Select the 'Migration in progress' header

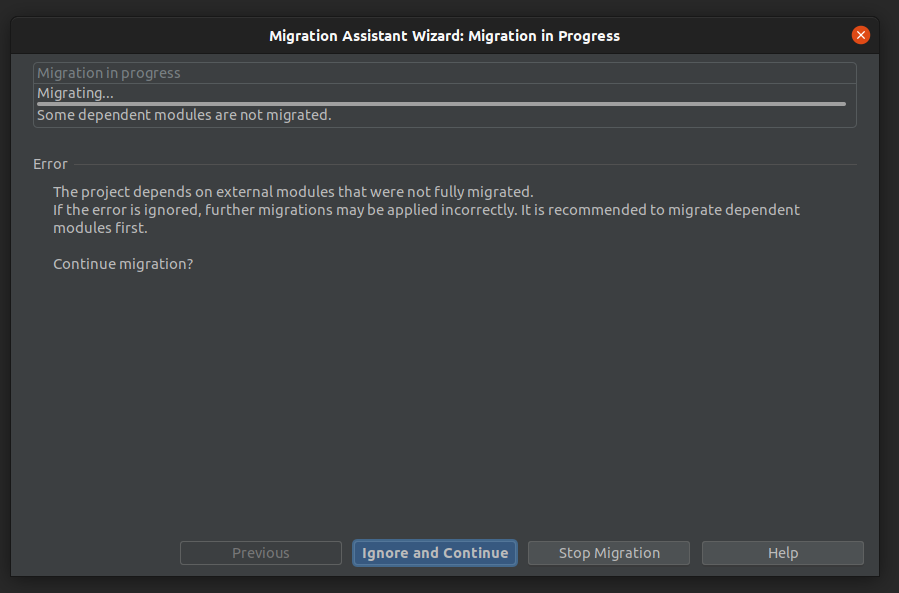click(109, 73)
